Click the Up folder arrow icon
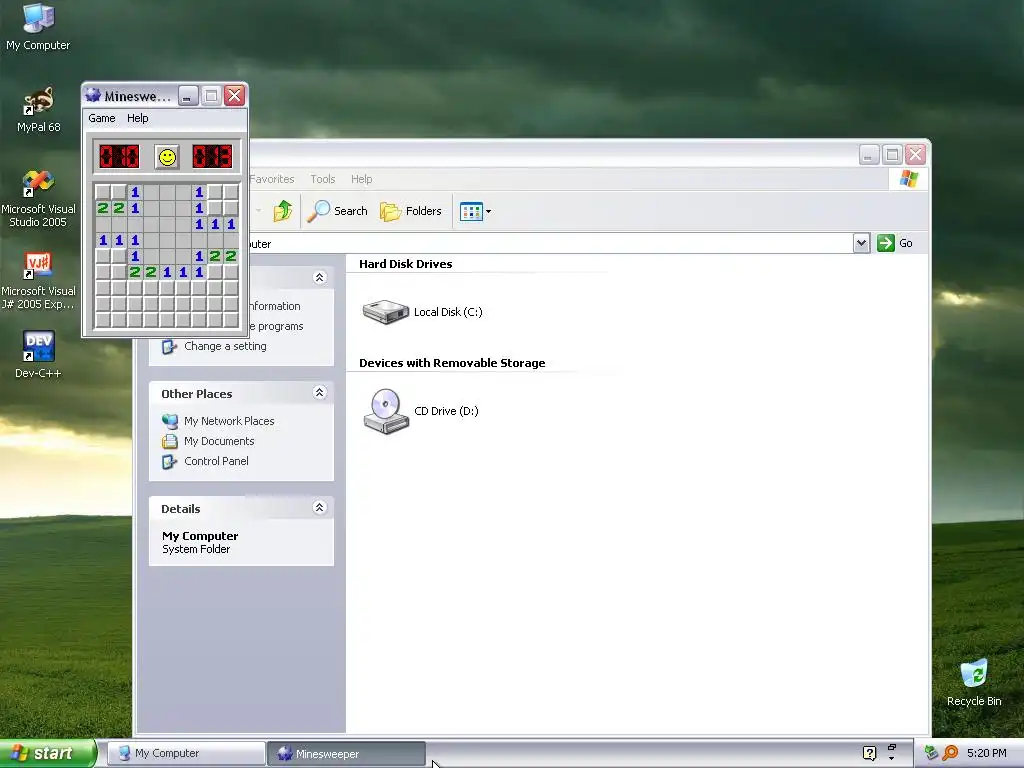This screenshot has height=768, width=1024. click(x=283, y=211)
